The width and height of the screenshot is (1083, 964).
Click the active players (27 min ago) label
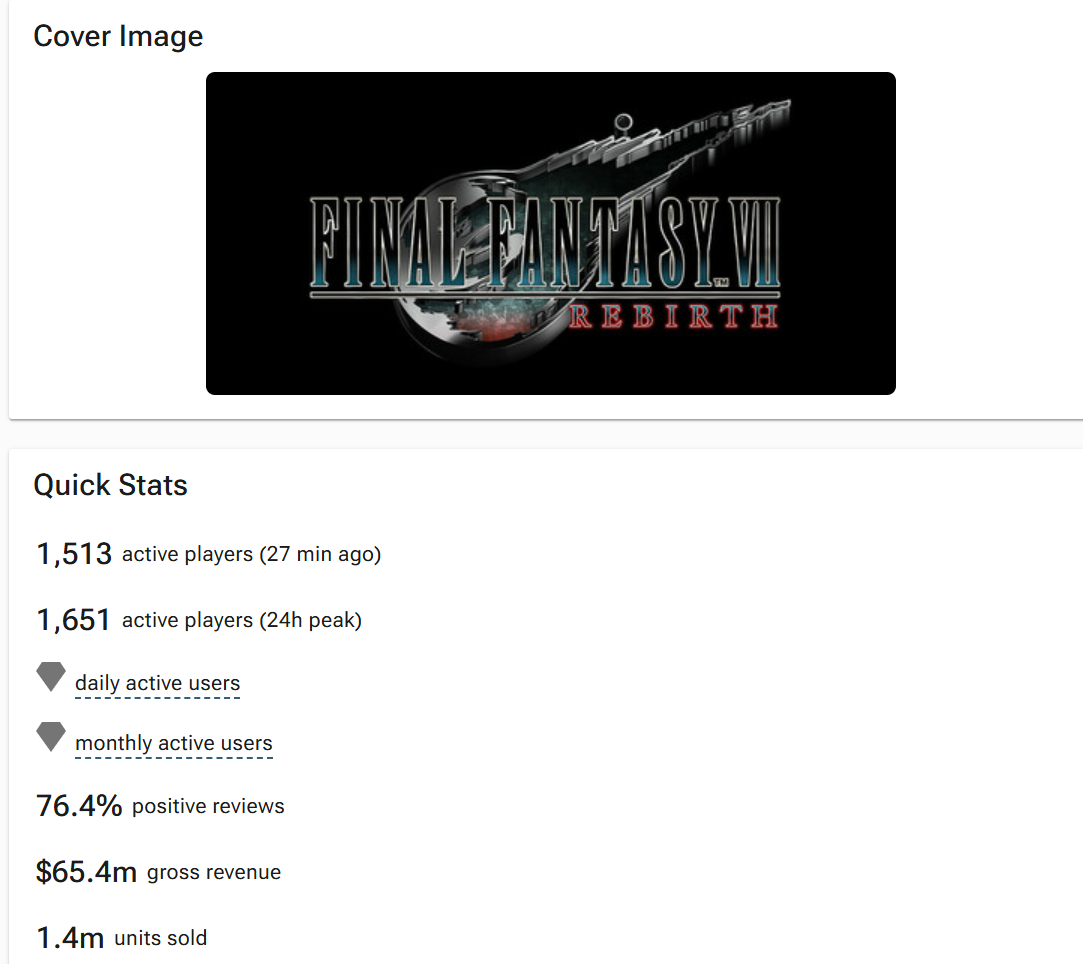[251, 555]
